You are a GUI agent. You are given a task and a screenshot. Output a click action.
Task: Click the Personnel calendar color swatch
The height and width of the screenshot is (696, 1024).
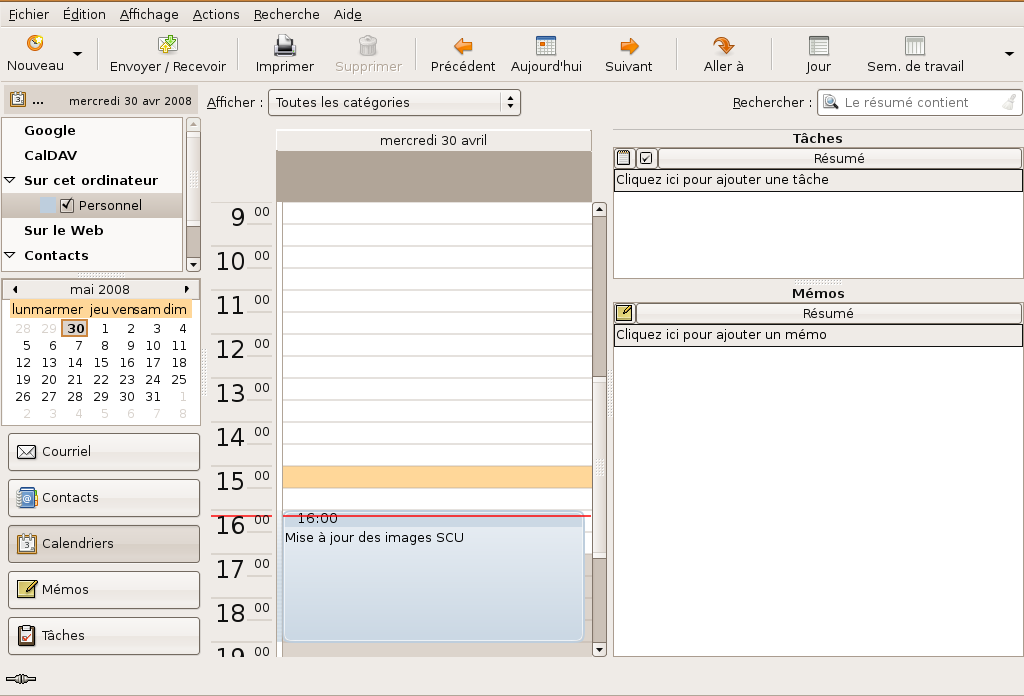pyautogui.click(x=48, y=205)
